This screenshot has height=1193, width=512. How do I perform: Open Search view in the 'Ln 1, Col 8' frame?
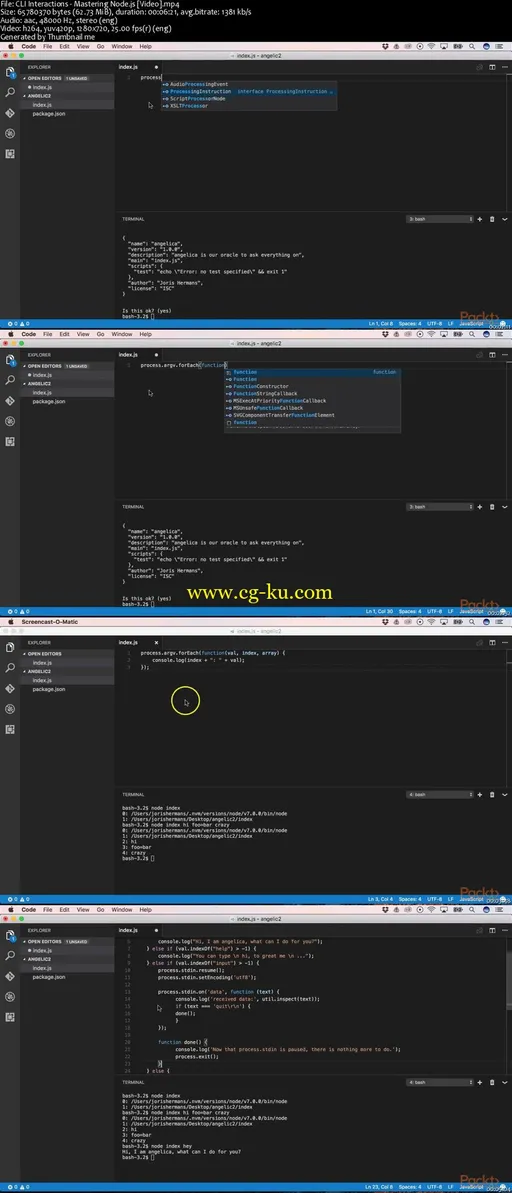click(x=10, y=92)
